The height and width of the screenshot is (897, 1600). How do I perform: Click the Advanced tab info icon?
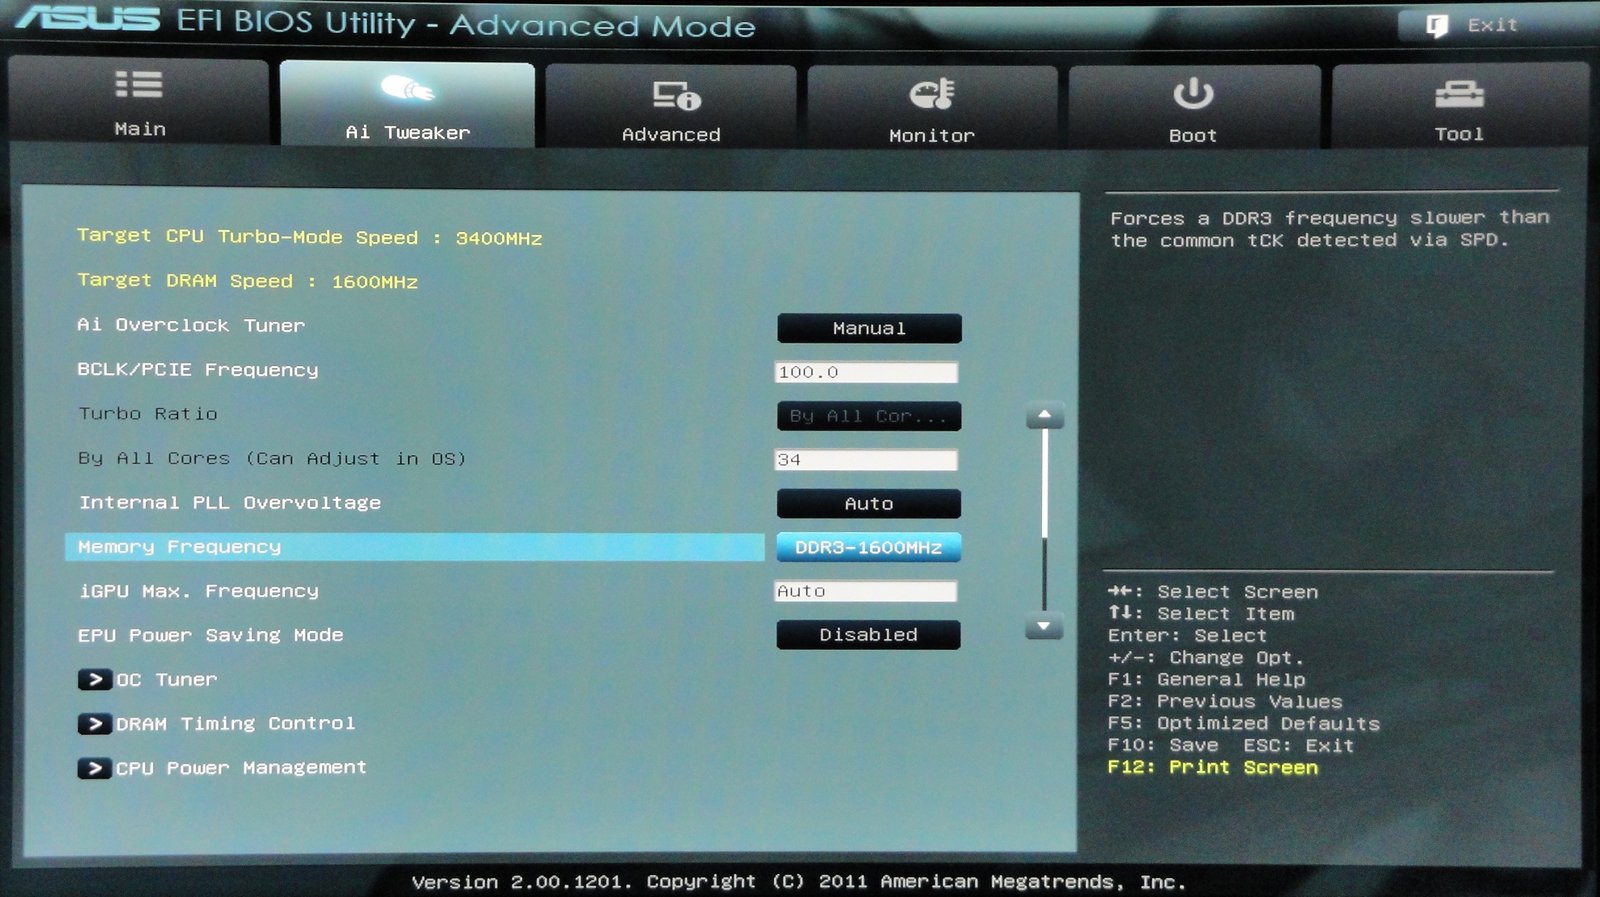click(x=677, y=95)
